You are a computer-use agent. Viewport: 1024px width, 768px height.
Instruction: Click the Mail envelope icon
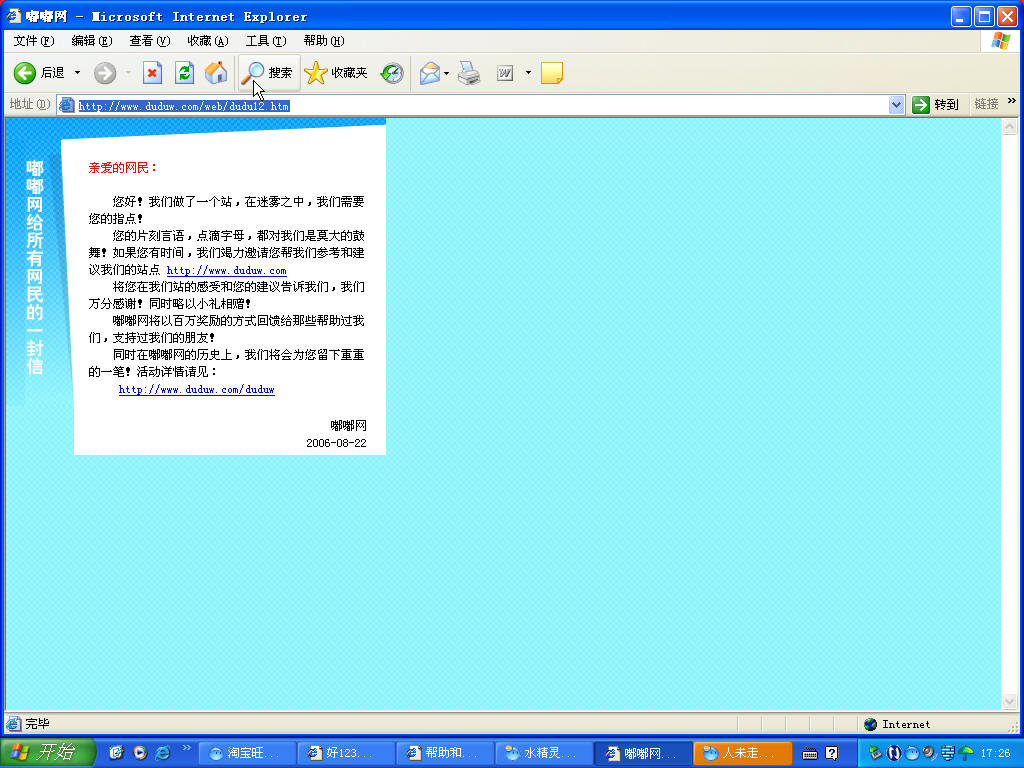430,72
